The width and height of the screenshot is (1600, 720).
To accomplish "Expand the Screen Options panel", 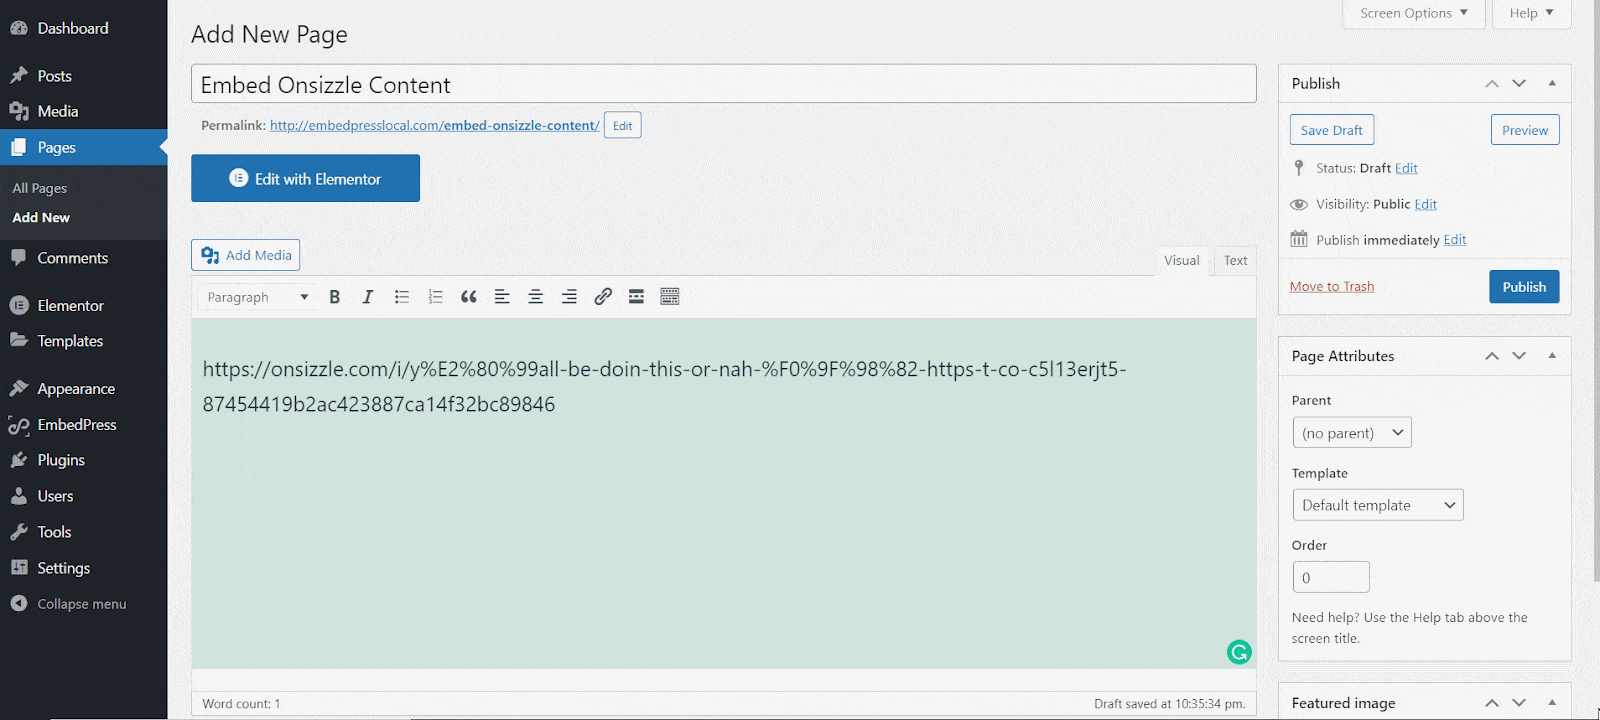I will (1414, 13).
